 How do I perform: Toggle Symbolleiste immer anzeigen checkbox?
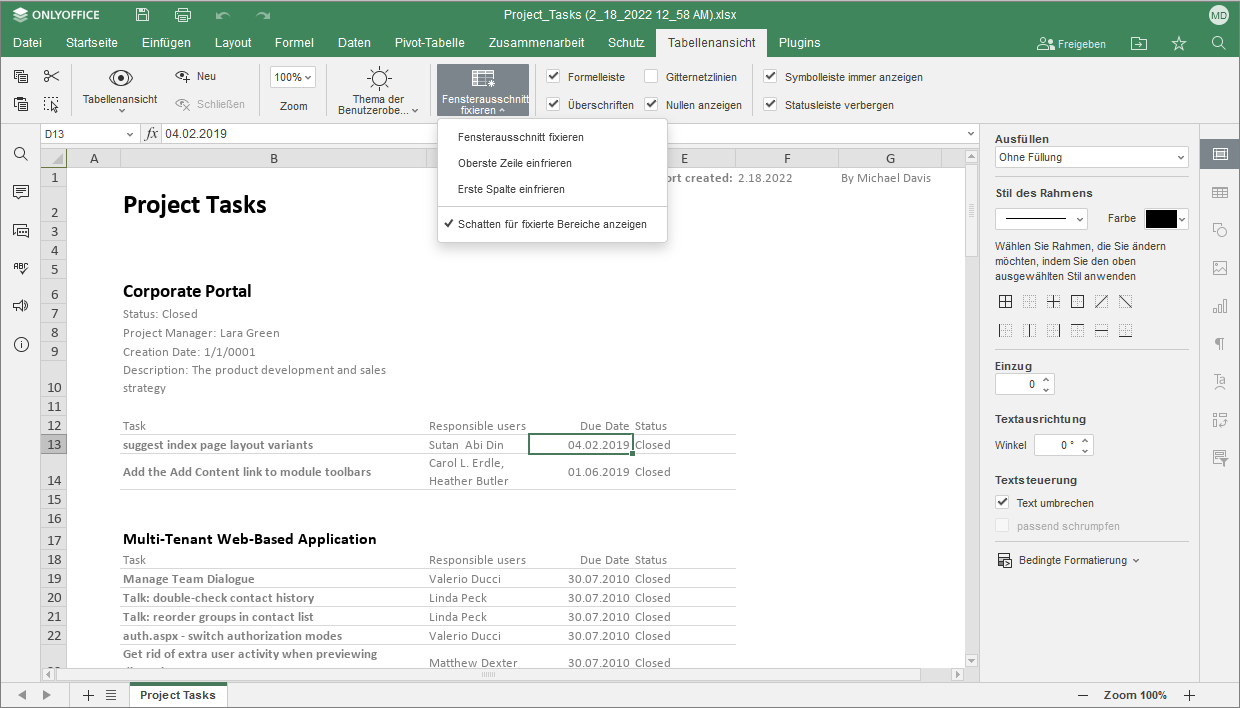[770, 76]
